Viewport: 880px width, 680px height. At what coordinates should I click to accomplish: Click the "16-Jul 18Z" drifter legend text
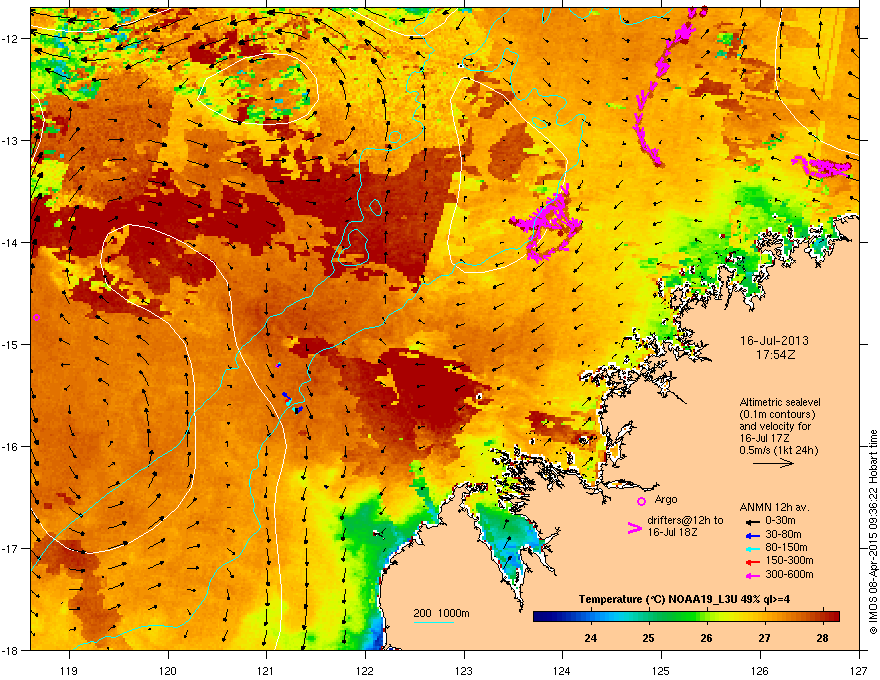pos(672,532)
